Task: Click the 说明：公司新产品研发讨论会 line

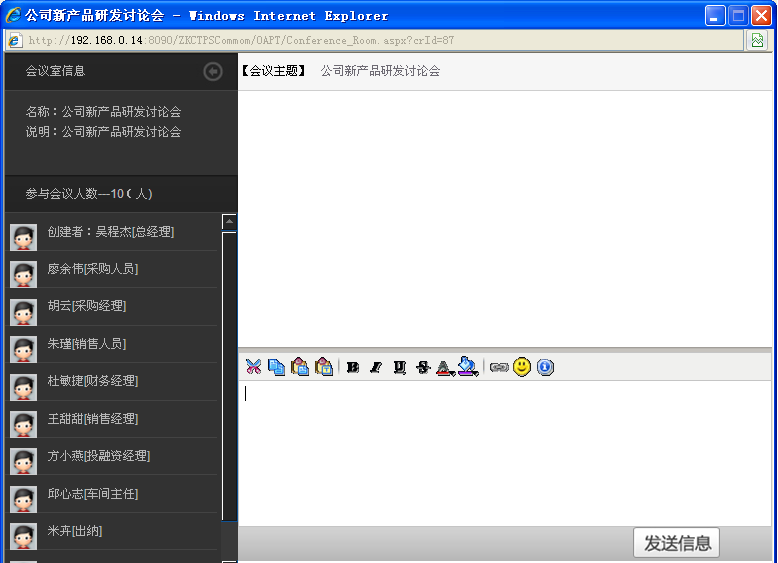Action: 103,131
